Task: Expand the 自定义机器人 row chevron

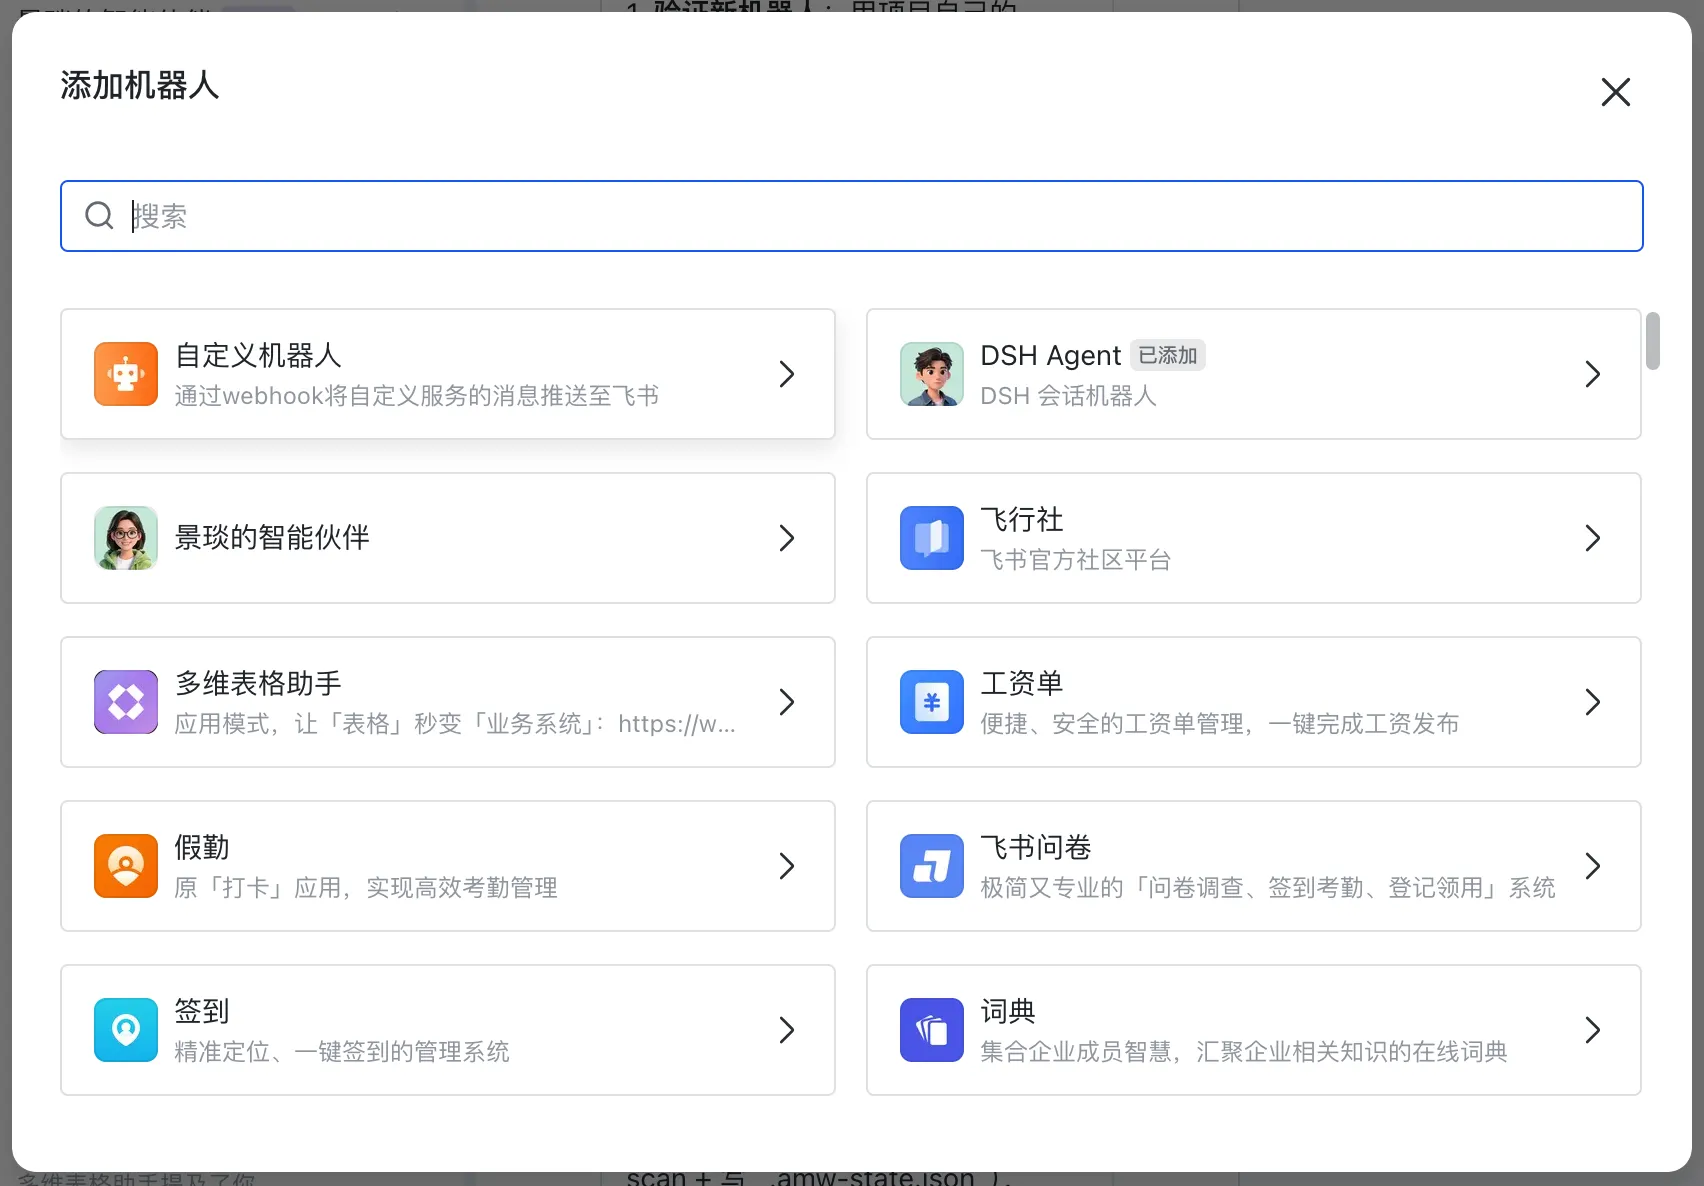Action: pos(787,374)
